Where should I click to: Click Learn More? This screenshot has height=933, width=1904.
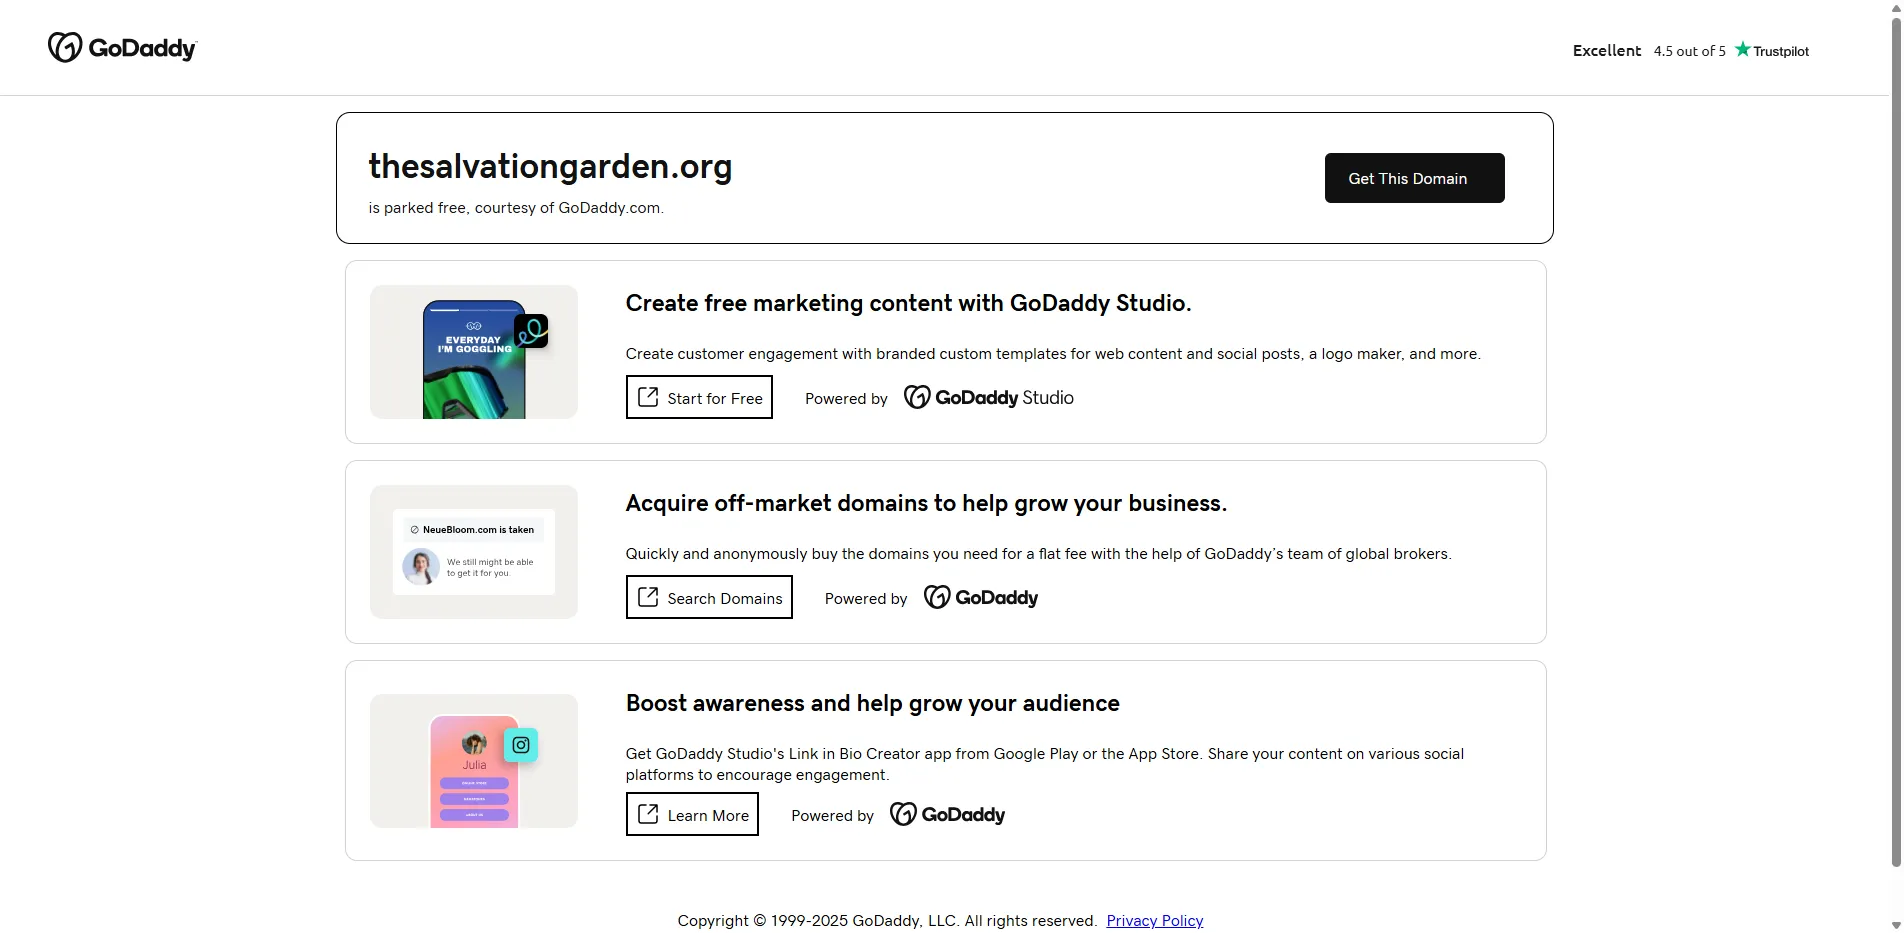point(691,814)
